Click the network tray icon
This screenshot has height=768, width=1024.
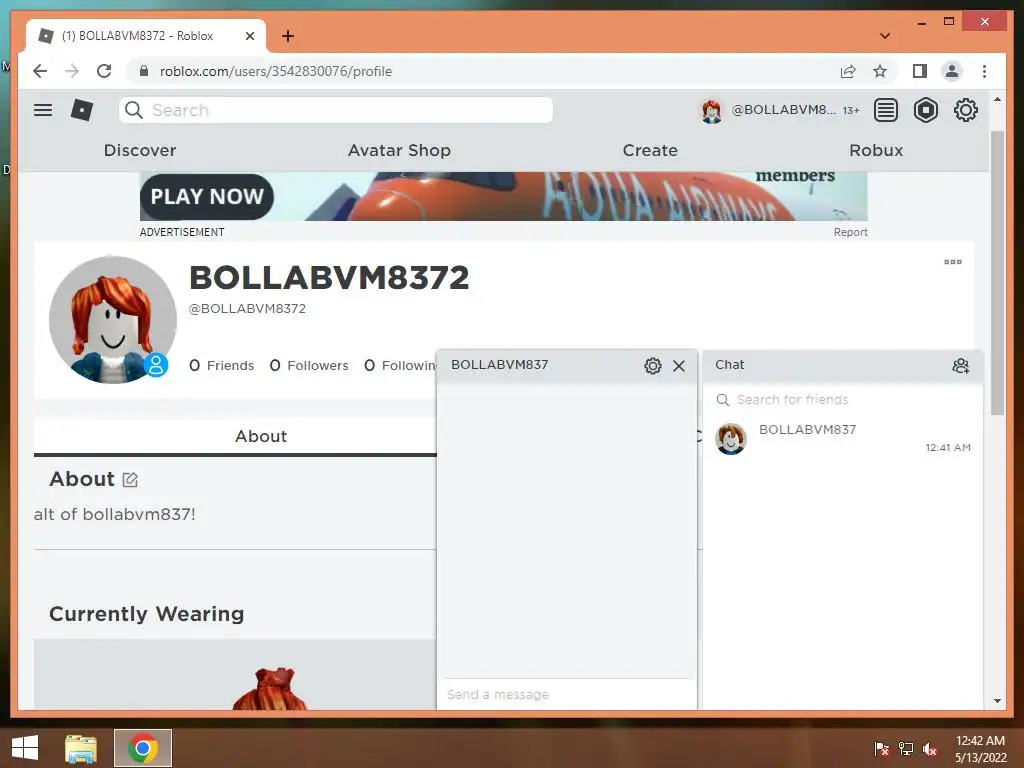click(x=906, y=749)
